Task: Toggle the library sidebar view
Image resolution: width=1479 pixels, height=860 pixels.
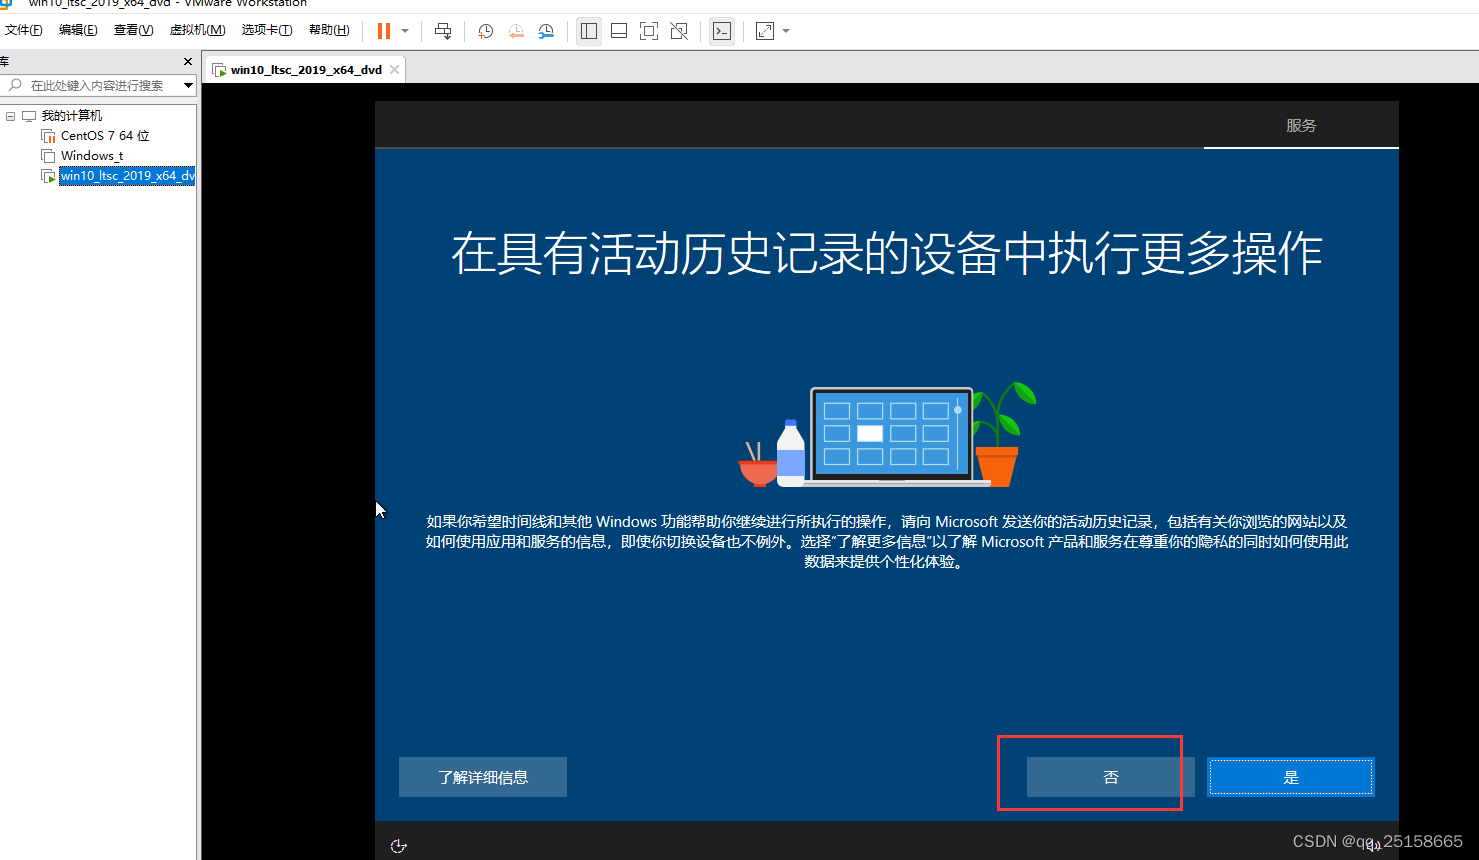Action: tap(589, 31)
